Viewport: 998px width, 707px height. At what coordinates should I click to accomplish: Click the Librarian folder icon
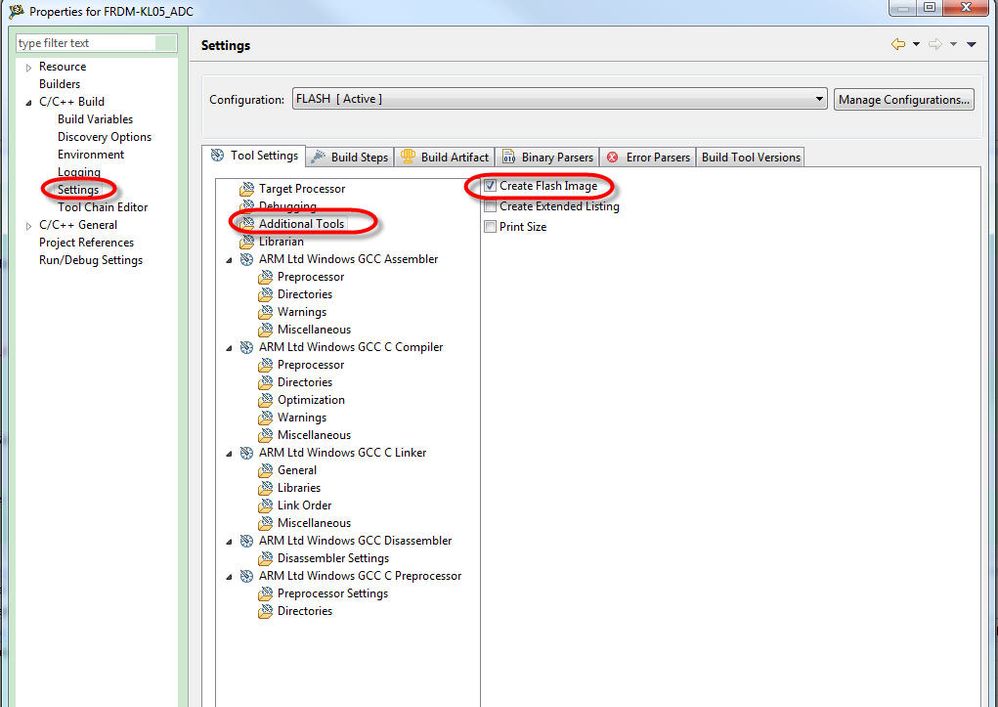(x=246, y=242)
